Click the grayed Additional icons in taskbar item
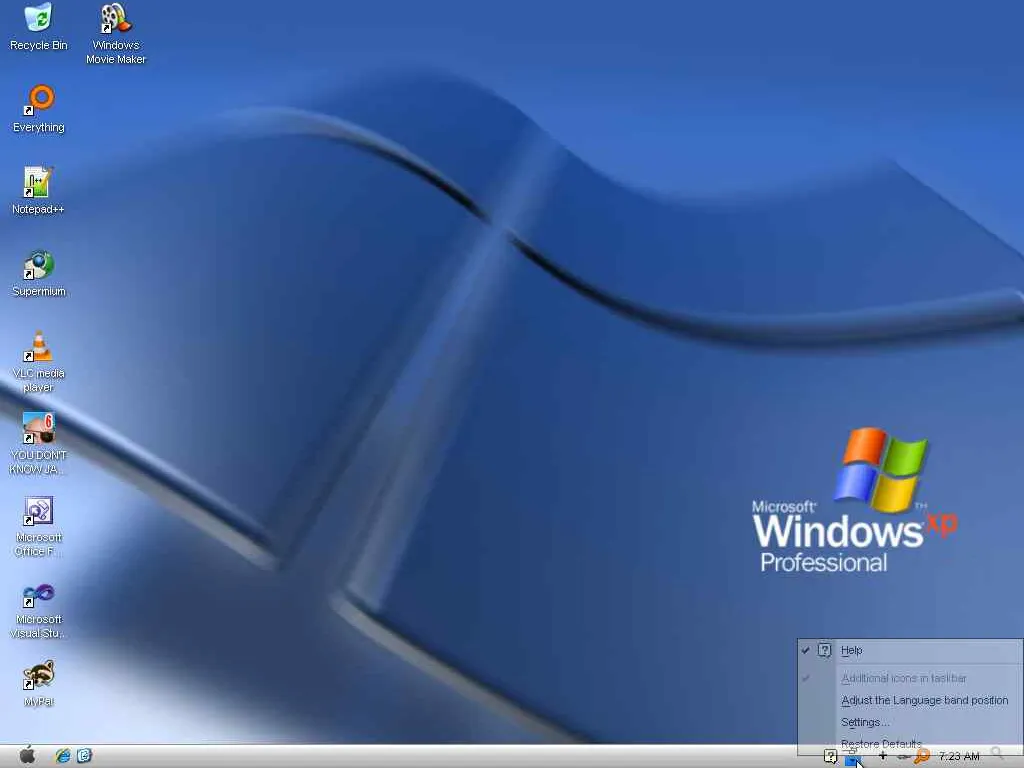This screenshot has width=1024, height=768. (x=910, y=679)
